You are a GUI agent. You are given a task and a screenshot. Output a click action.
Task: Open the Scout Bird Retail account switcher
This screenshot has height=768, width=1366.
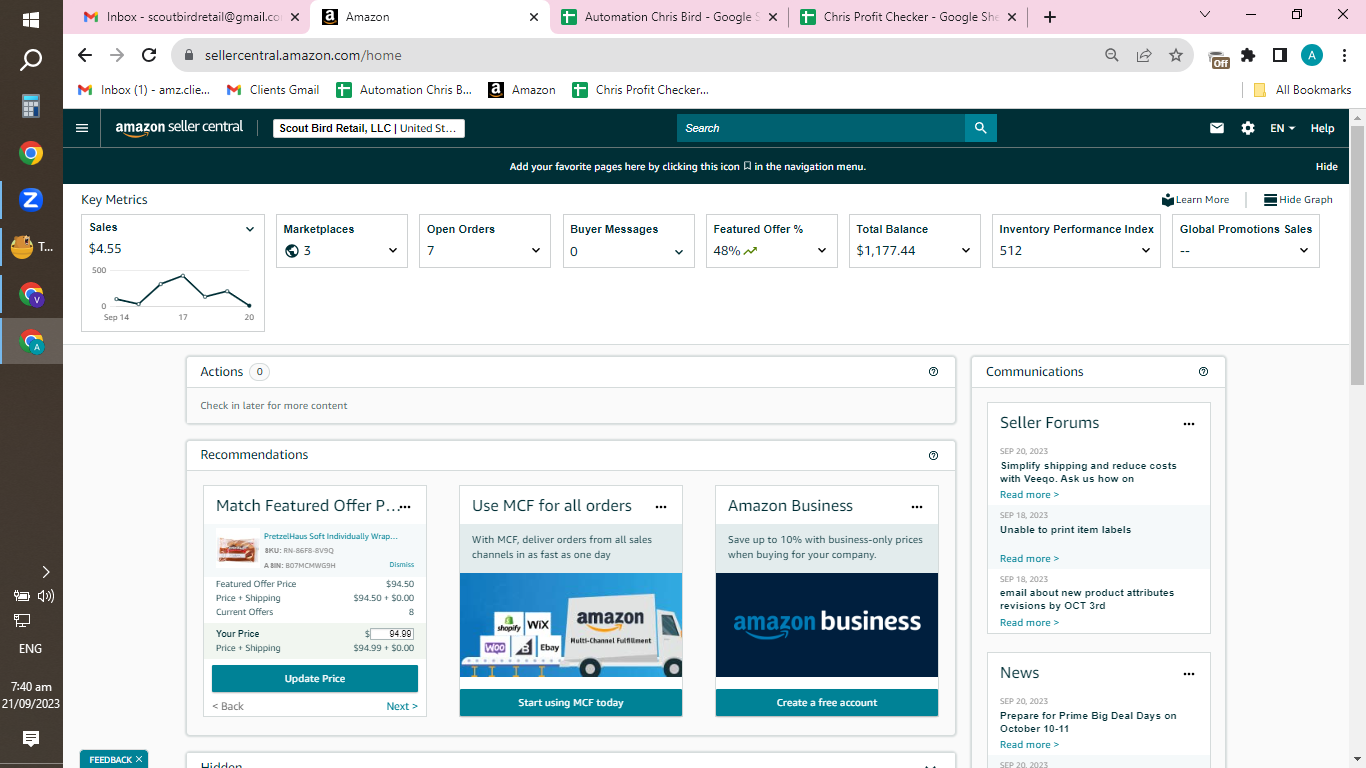(x=369, y=128)
